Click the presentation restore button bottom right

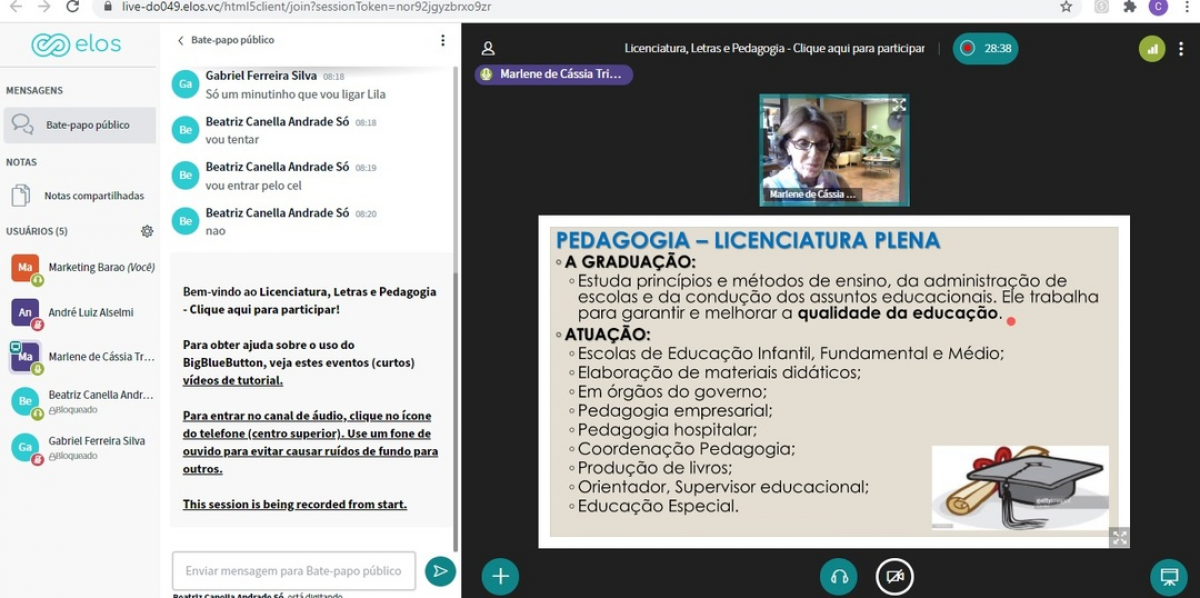1167,576
